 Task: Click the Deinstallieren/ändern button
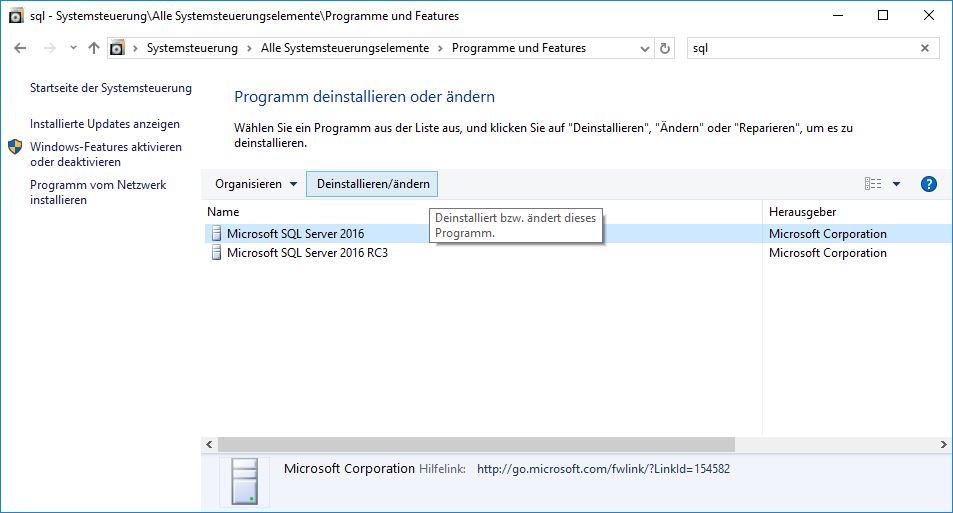pos(373,184)
